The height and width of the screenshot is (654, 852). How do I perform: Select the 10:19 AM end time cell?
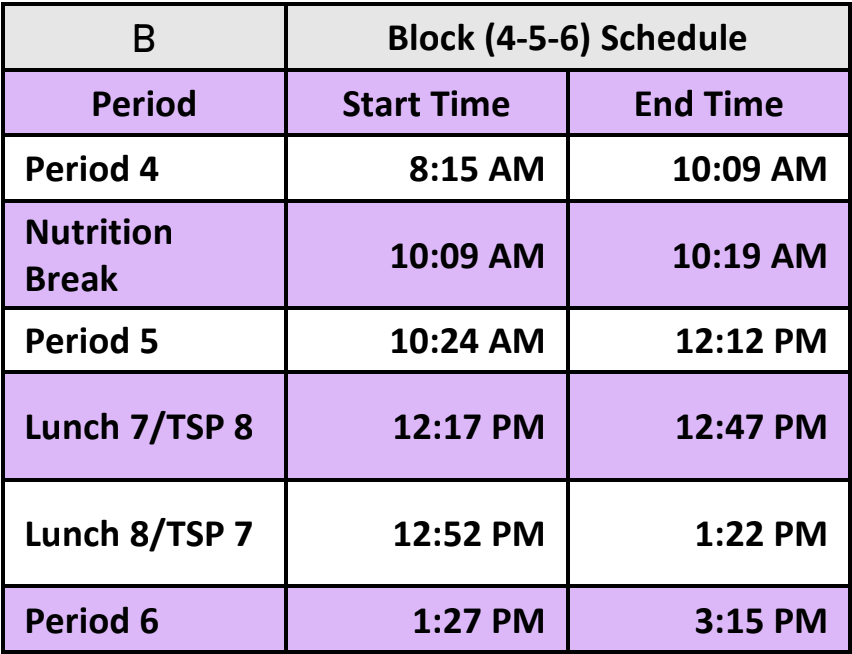tap(709, 255)
